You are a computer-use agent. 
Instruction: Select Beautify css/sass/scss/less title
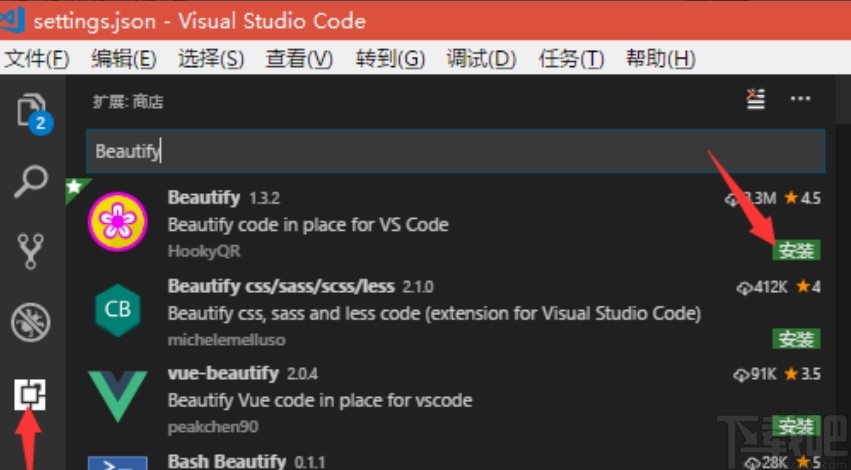pyautogui.click(x=281, y=286)
